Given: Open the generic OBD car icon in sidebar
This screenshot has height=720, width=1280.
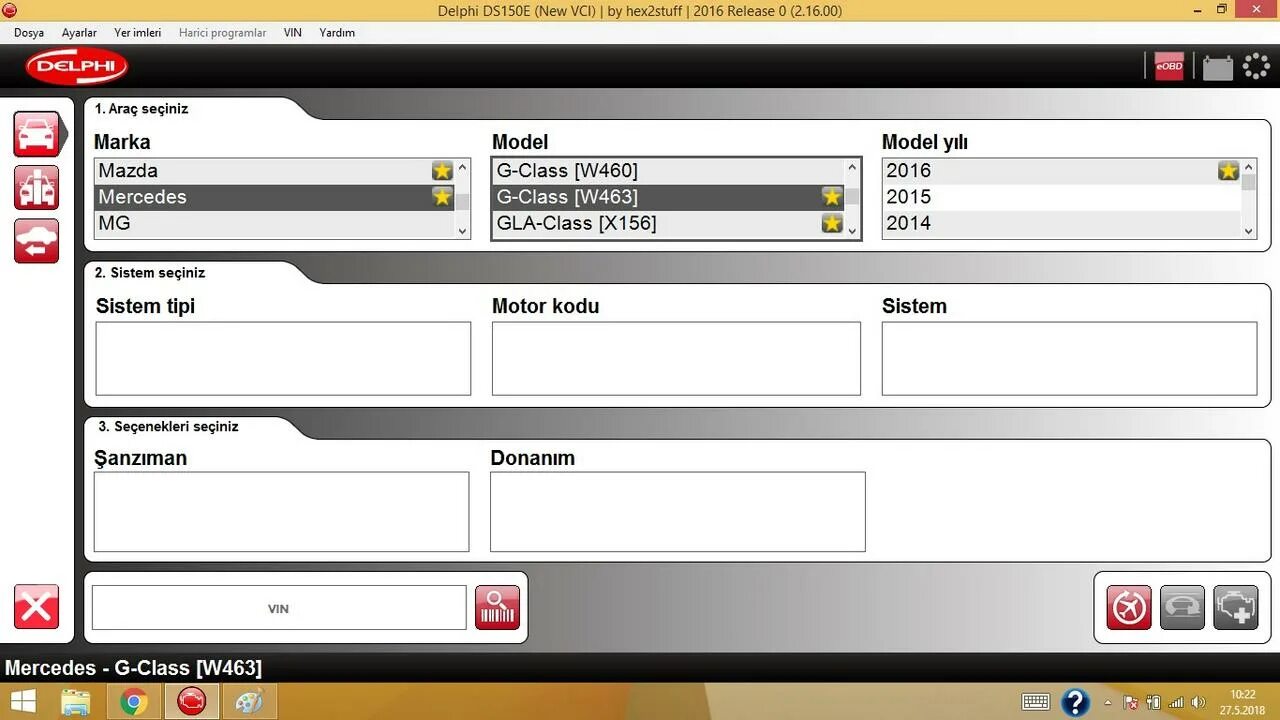Looking at the screenshot, I should [36, 241].
